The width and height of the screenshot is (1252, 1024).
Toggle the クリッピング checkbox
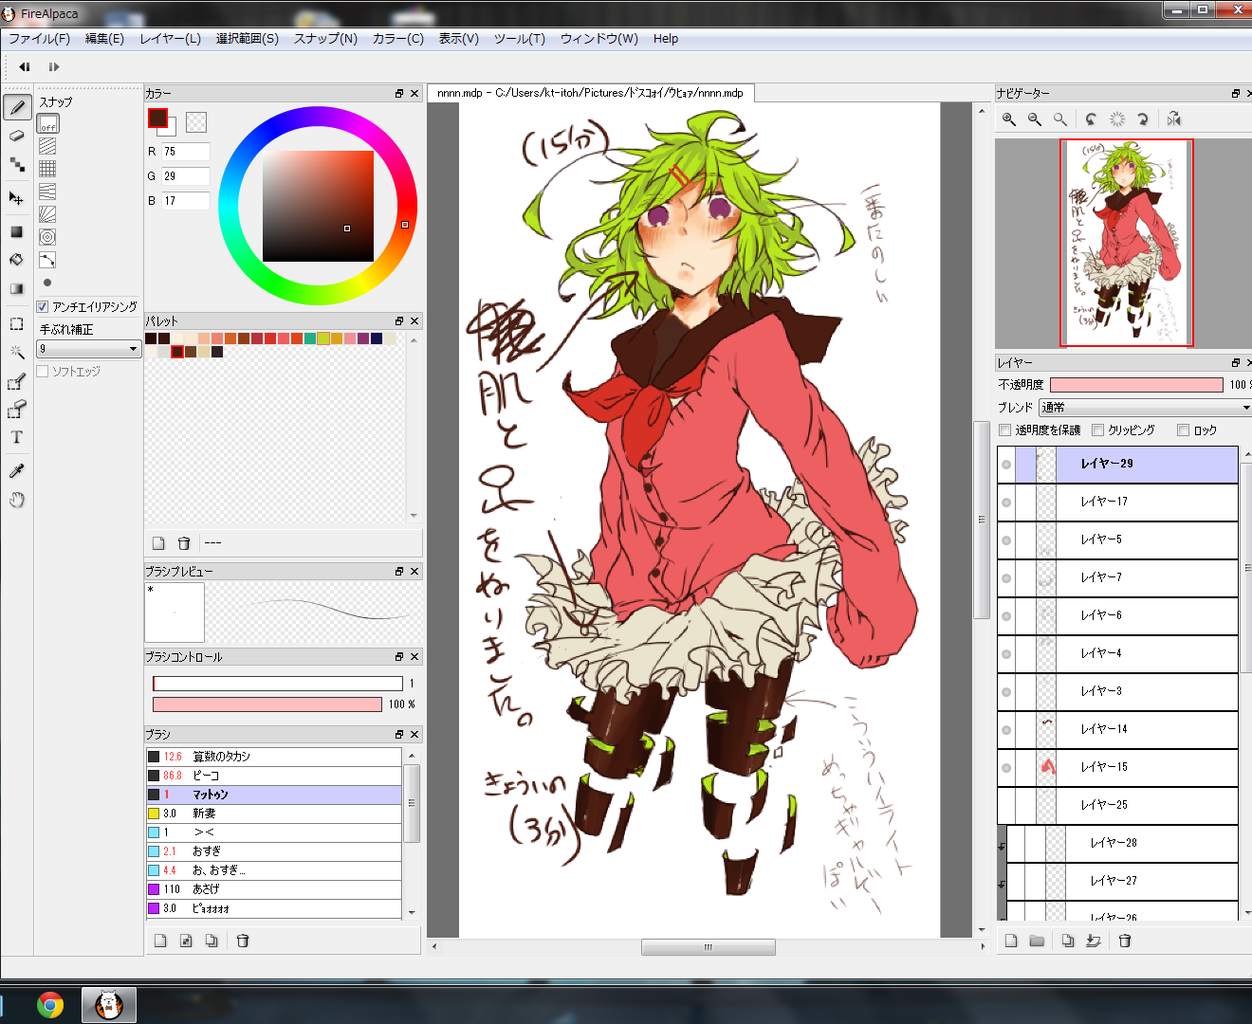1098,430
